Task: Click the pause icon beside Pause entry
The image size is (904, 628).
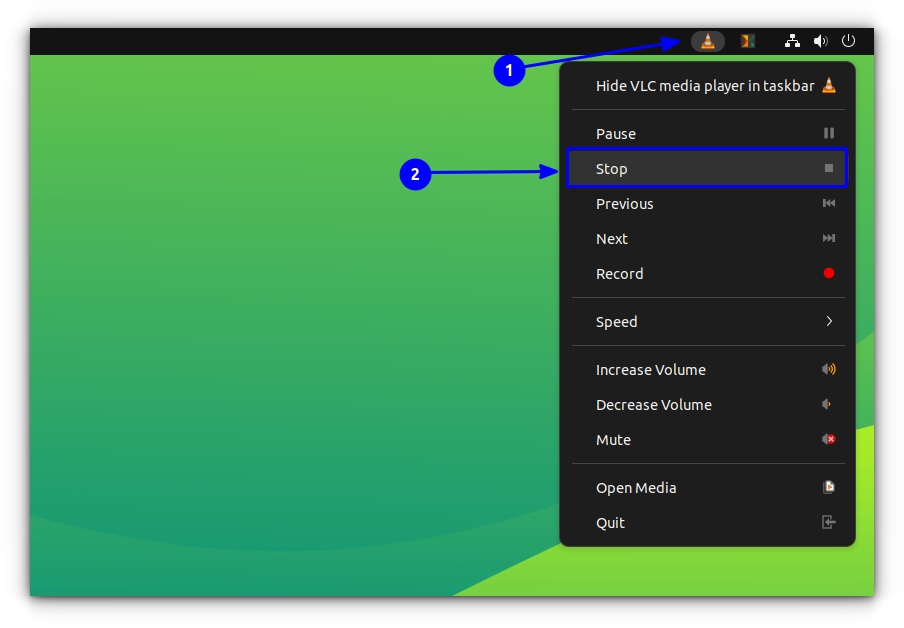Action: (828, 132)
